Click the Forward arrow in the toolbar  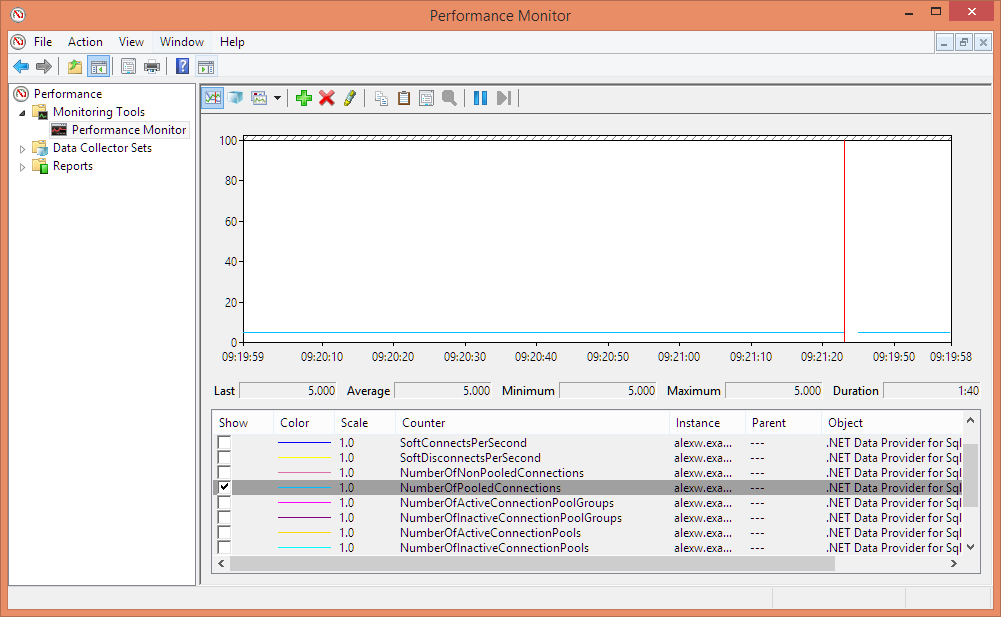click(x=44, y=66)
